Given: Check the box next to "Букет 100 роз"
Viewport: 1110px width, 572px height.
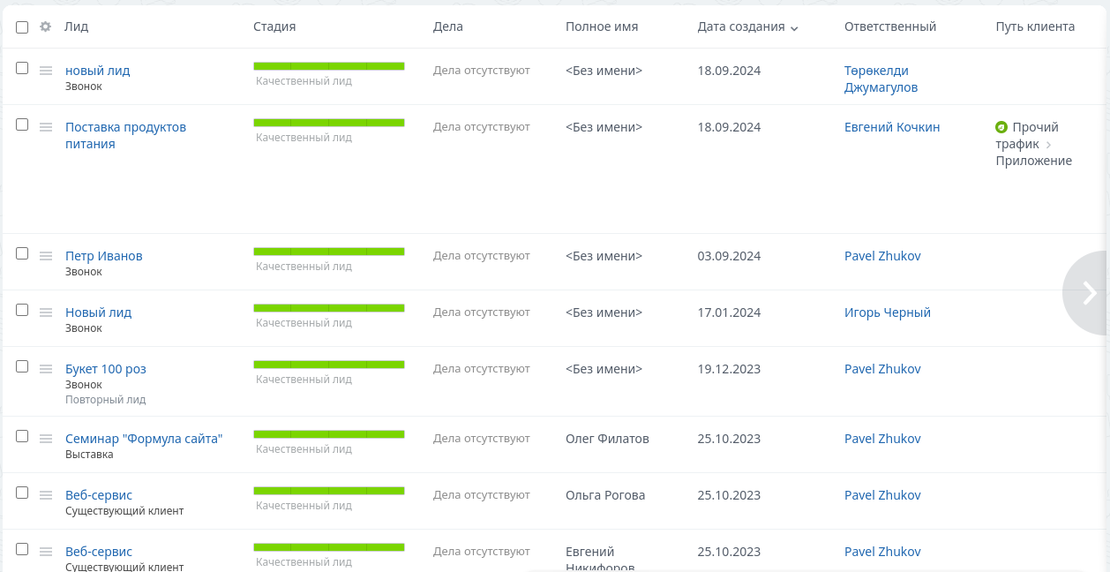Looking at the screenshot, I should (22, 367).
